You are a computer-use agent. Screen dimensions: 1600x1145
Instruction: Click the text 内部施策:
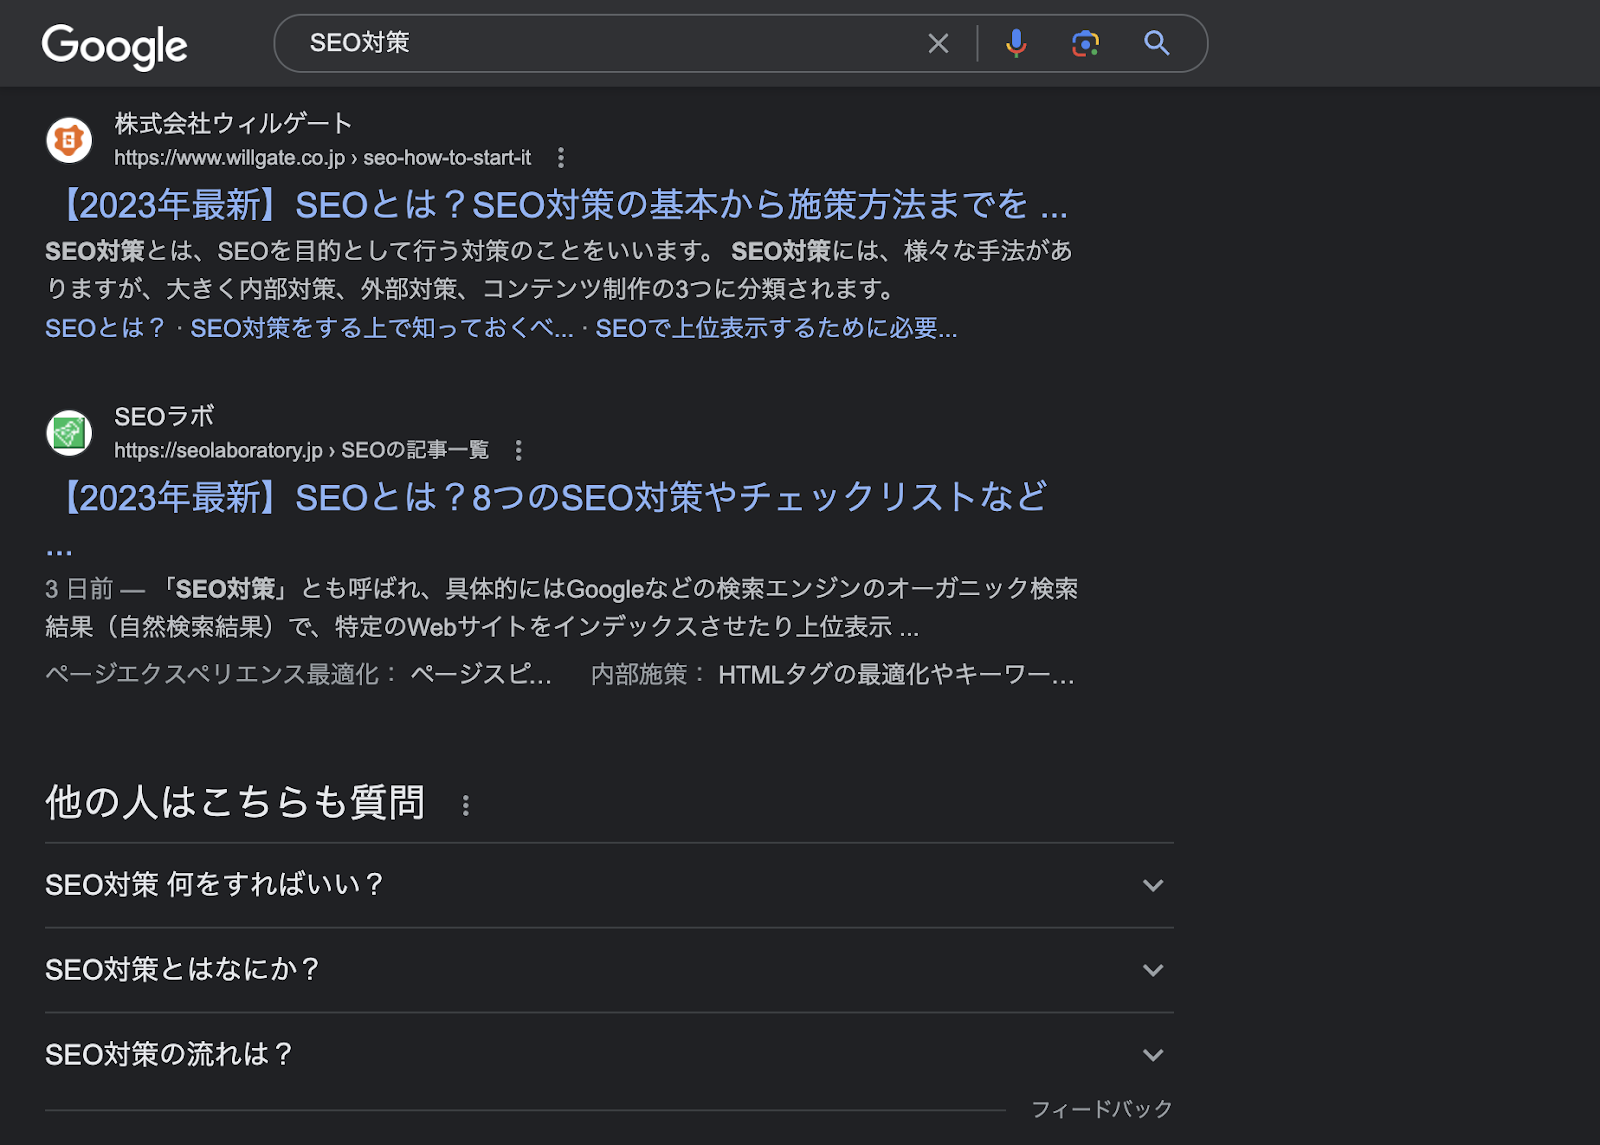point(648,675)
